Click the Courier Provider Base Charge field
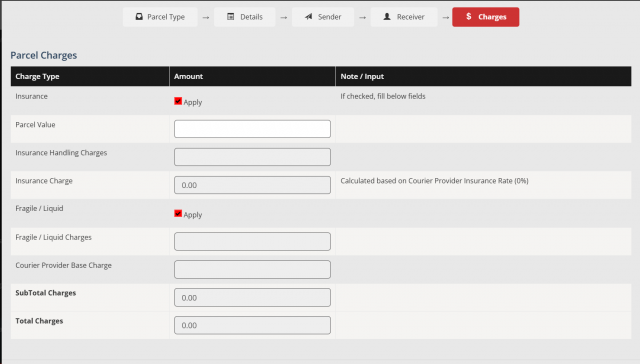 (252, 269)
